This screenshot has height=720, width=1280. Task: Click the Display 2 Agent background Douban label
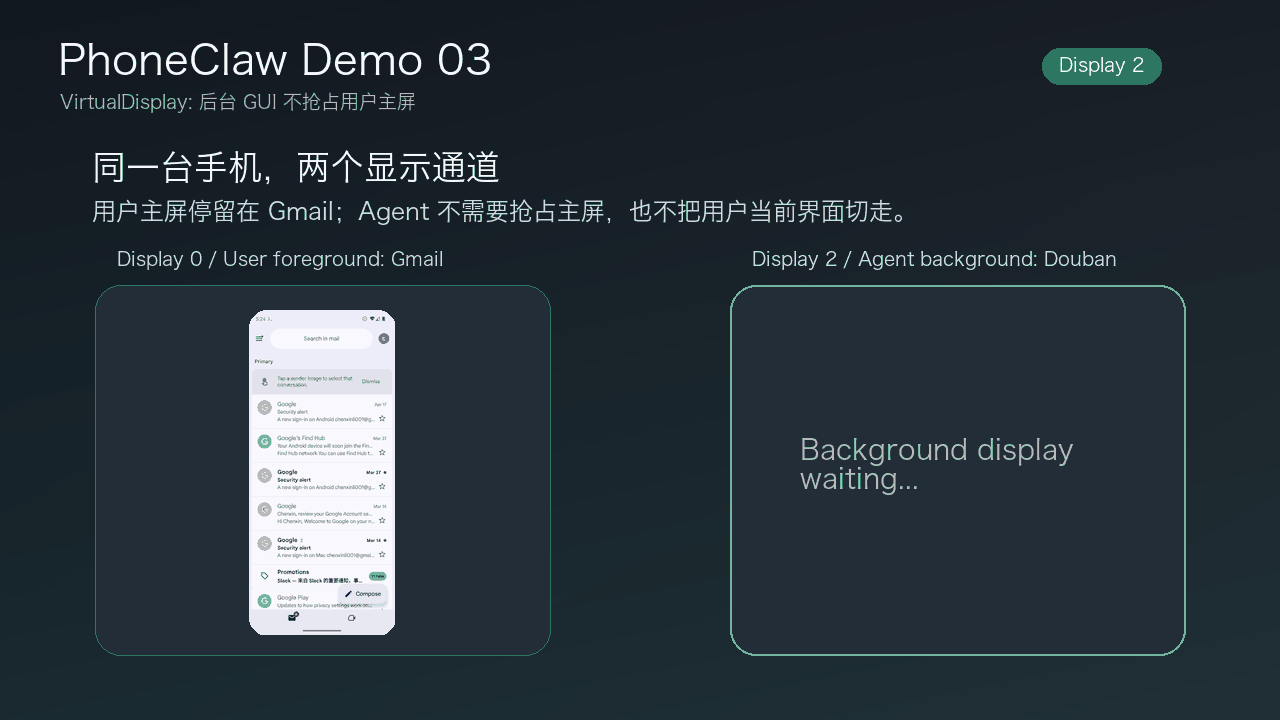934,259
